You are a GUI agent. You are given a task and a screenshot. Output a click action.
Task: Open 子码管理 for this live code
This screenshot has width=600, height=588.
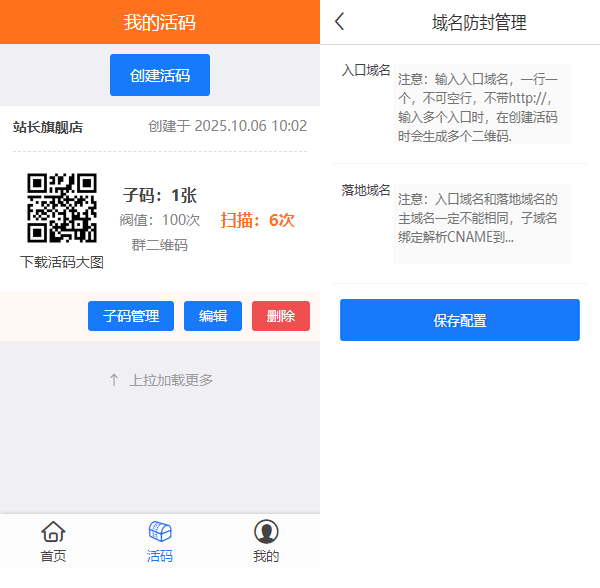coord(131,316)
